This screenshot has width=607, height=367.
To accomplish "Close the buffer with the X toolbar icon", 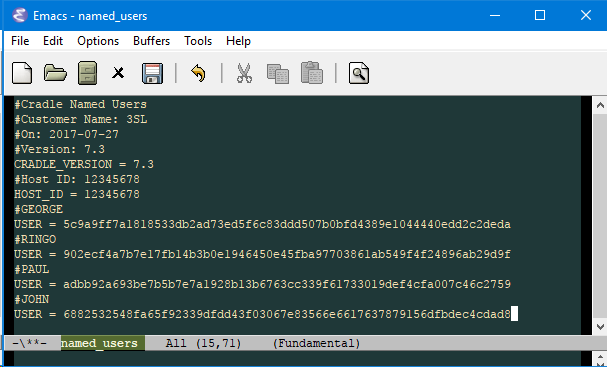I will pyautogui.click(x=118, y=73).
